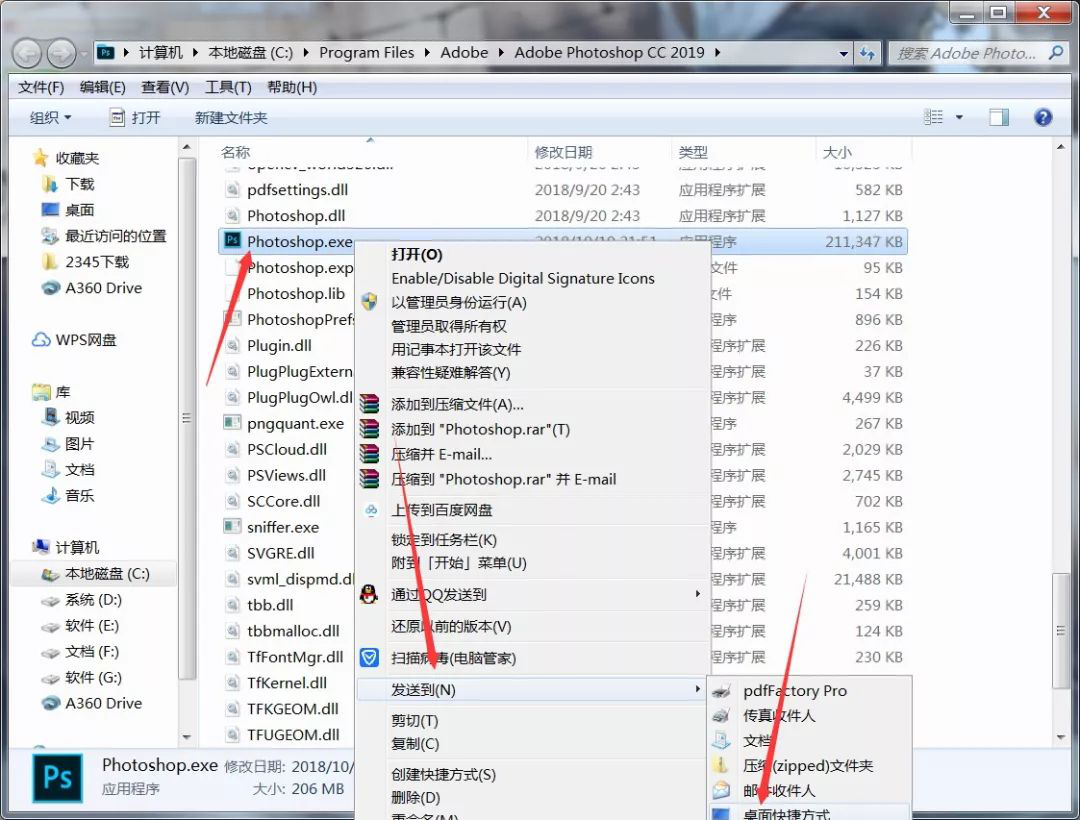The height and width of the screenshot is (820, 1080).
Task: Click the Baidu cloud upload icon
Action: pyautogui.click(x=371, y=509)
